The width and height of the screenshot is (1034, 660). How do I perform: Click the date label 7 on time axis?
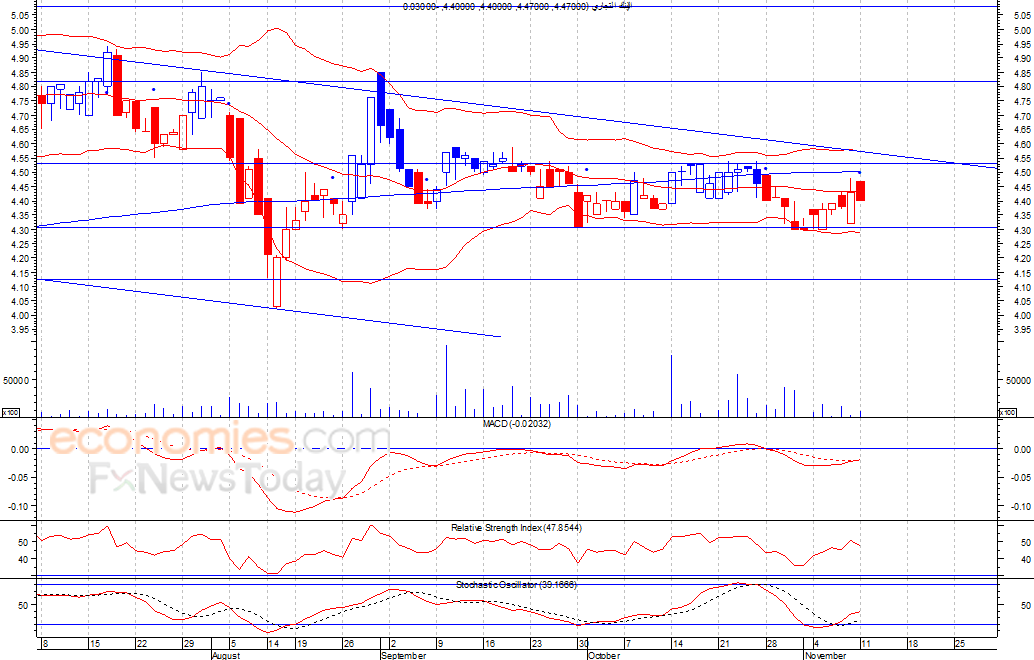click(x=628, y=644)
